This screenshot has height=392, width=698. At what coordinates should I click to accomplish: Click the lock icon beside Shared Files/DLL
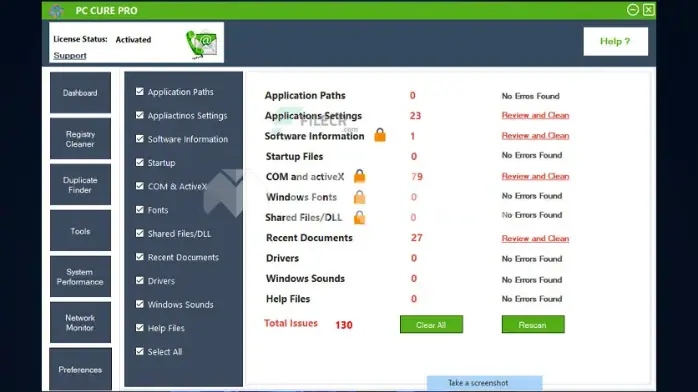tap(360, 217)
